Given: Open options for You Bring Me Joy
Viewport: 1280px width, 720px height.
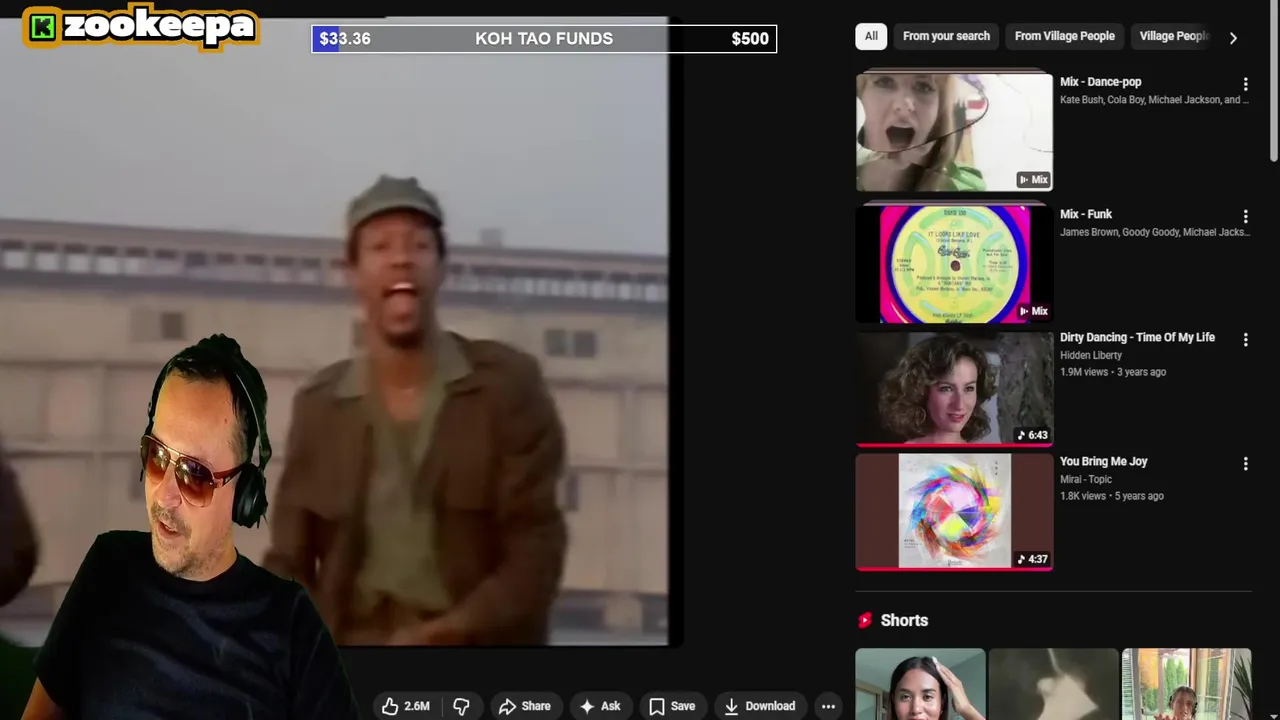Looking at the screenshot, I should click(1245, 464).
